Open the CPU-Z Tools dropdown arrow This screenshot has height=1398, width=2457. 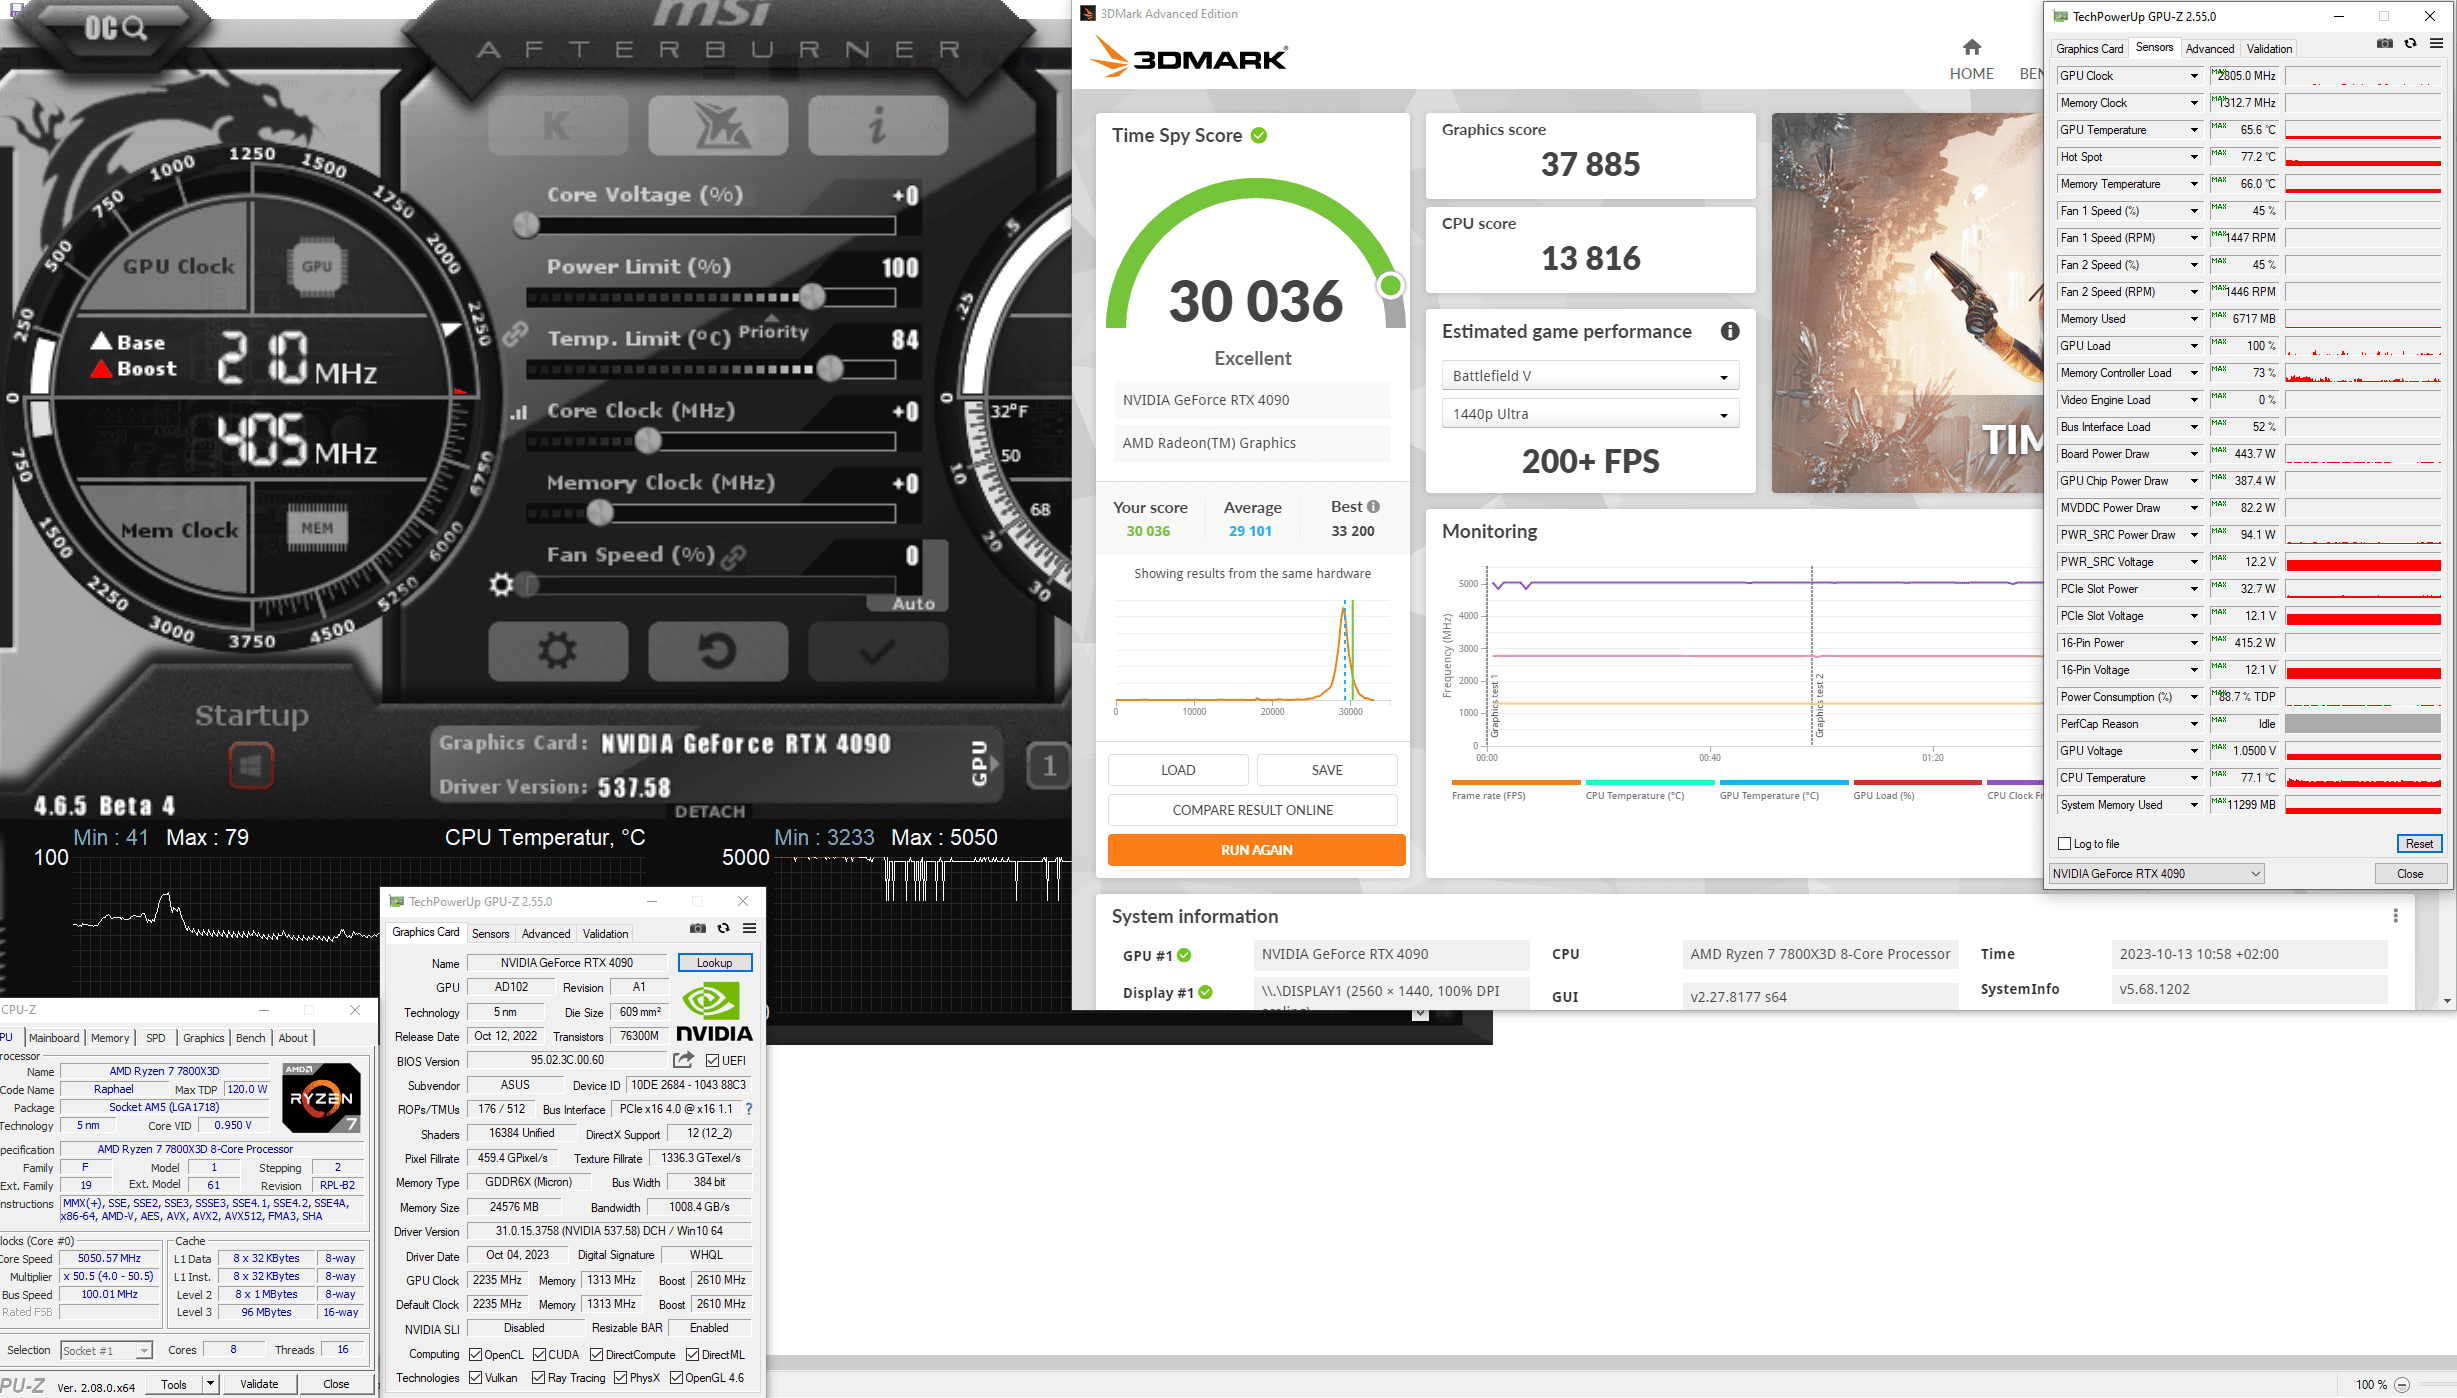click(210, 1384)
